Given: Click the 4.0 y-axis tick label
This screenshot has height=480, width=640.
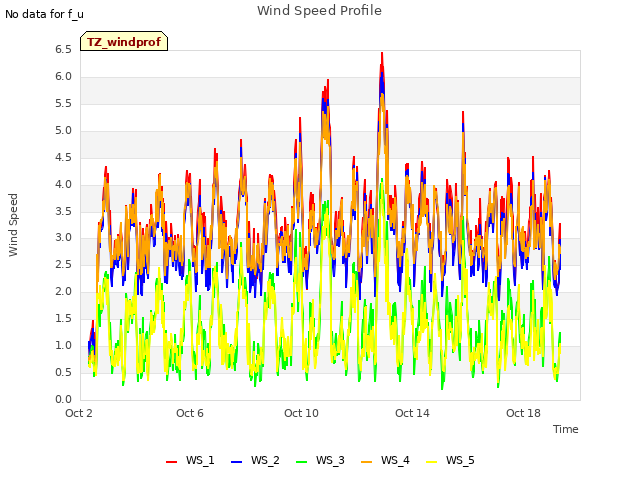Looking at the screenshot, I should coord(64,184).
